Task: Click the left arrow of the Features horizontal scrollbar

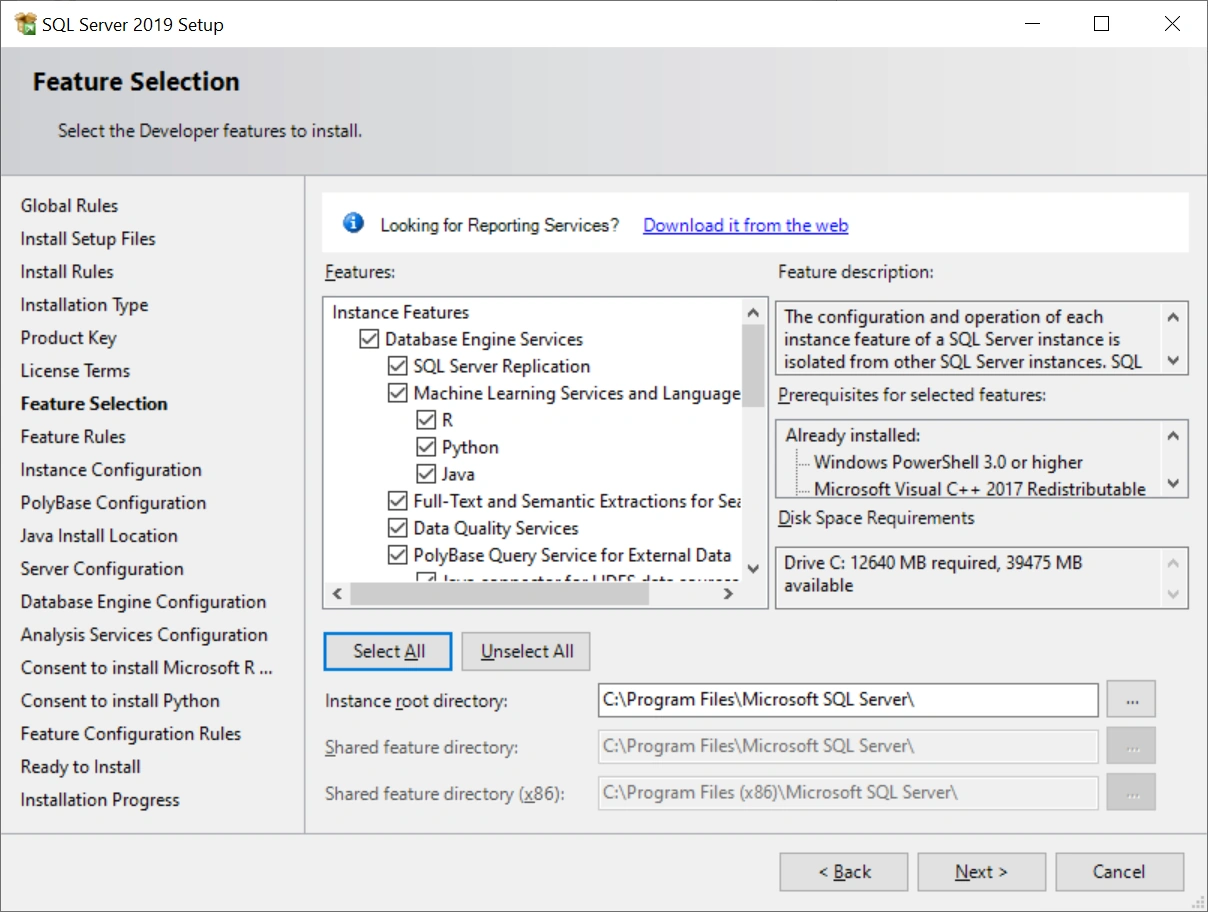Action: [336, 594]
